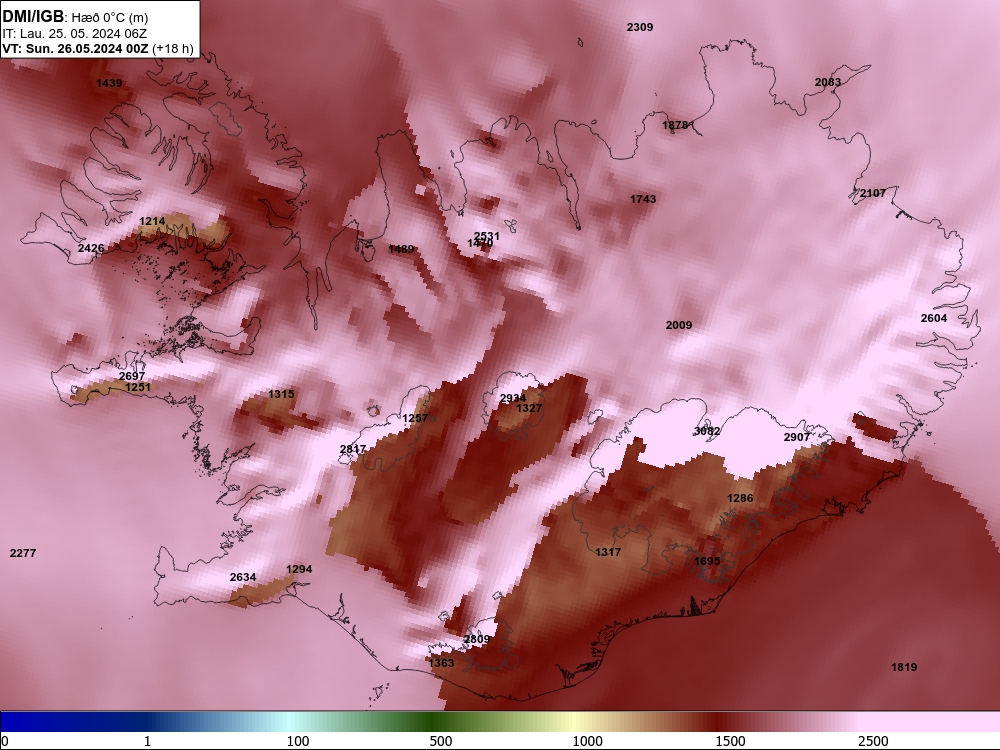Pick the dark green segment of the color scale
This screenshot has height=750, width=1000.
(434, 722)
